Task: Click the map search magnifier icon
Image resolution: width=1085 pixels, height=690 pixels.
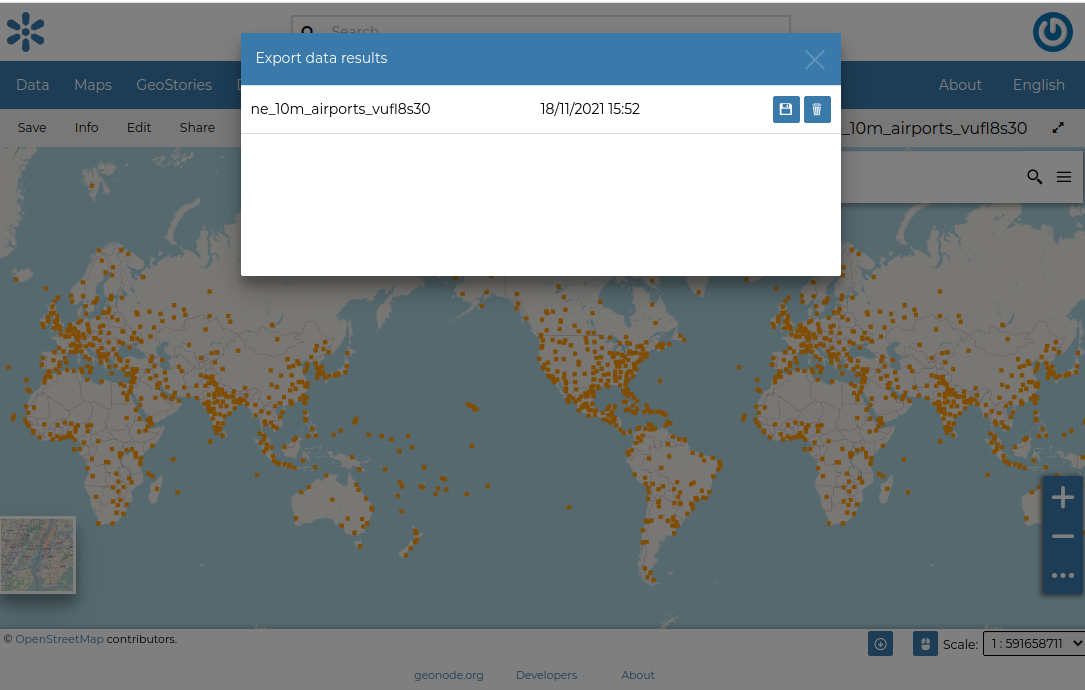Action: [x=1035, y=177]
